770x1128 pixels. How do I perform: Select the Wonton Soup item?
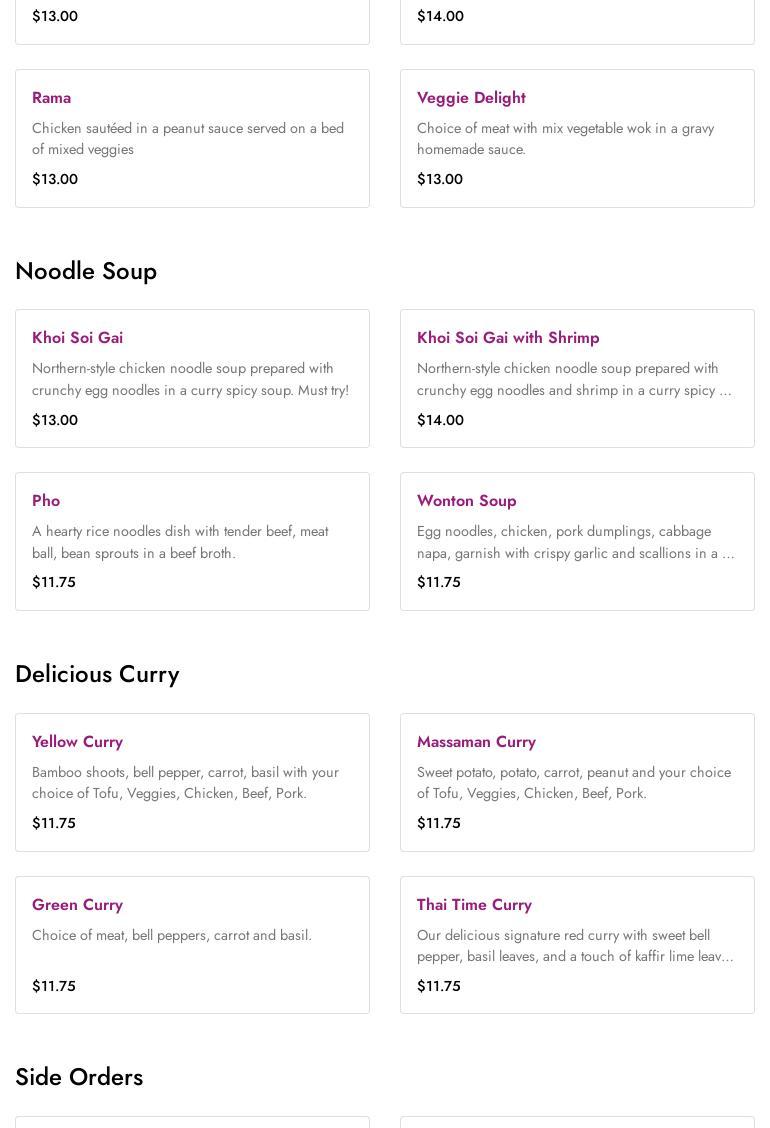tap(467, 501)
